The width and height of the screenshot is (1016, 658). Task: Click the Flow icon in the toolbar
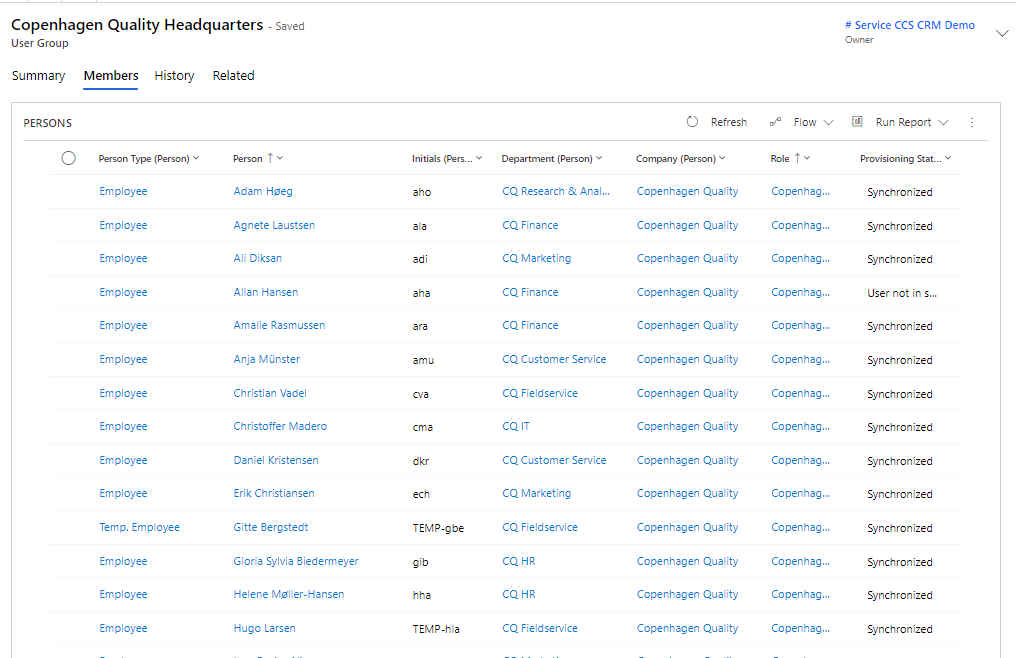[x=775, y=122]
